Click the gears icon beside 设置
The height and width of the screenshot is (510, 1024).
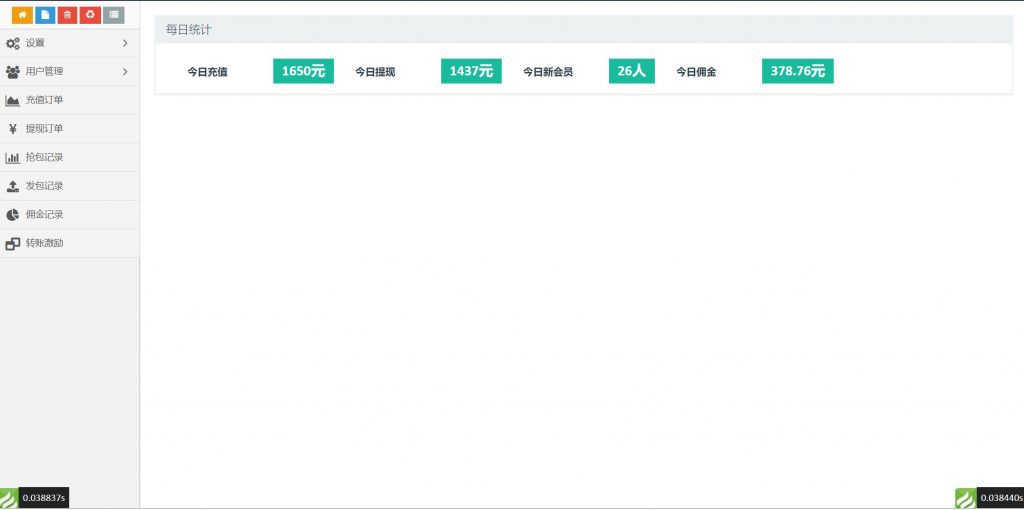pyautogui.click(x=12, y=44)
